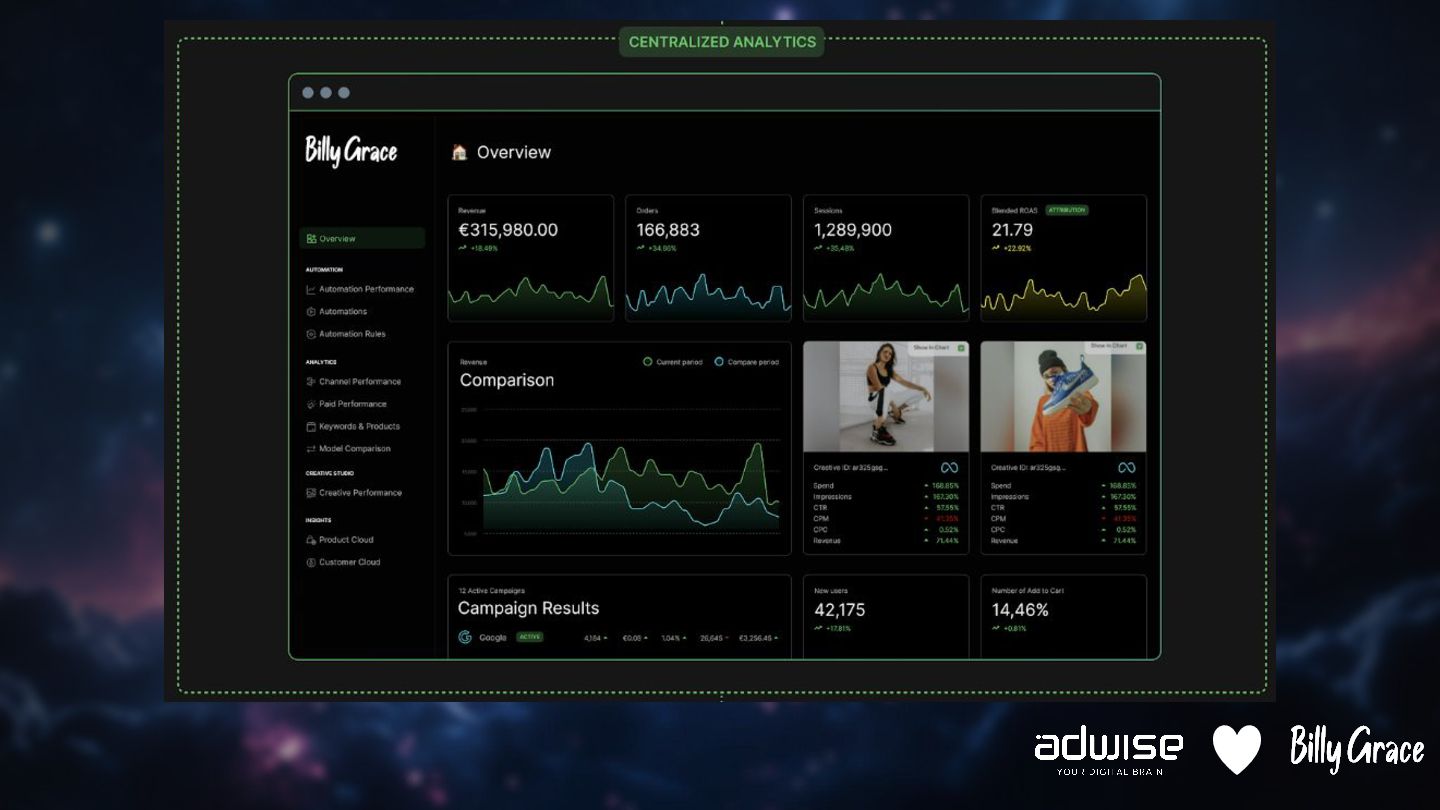This screenshot has width=1440, height=810.
Task: Click the 26,645 value in Google row
Action: pos(711,638)
